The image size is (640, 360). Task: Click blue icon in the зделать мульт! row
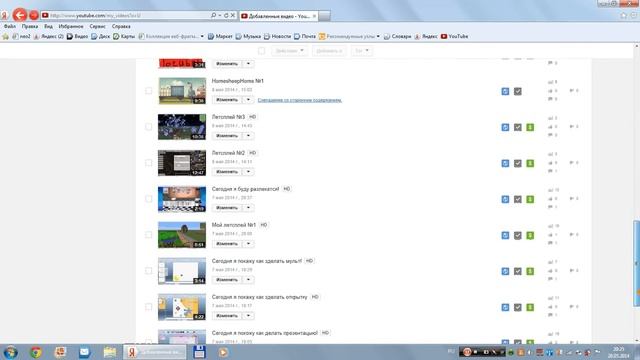(505, 271)
